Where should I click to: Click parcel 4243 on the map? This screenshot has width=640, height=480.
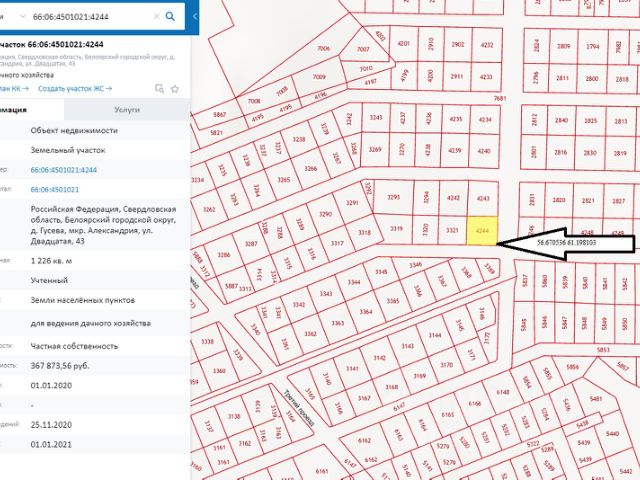click(484, 198)
